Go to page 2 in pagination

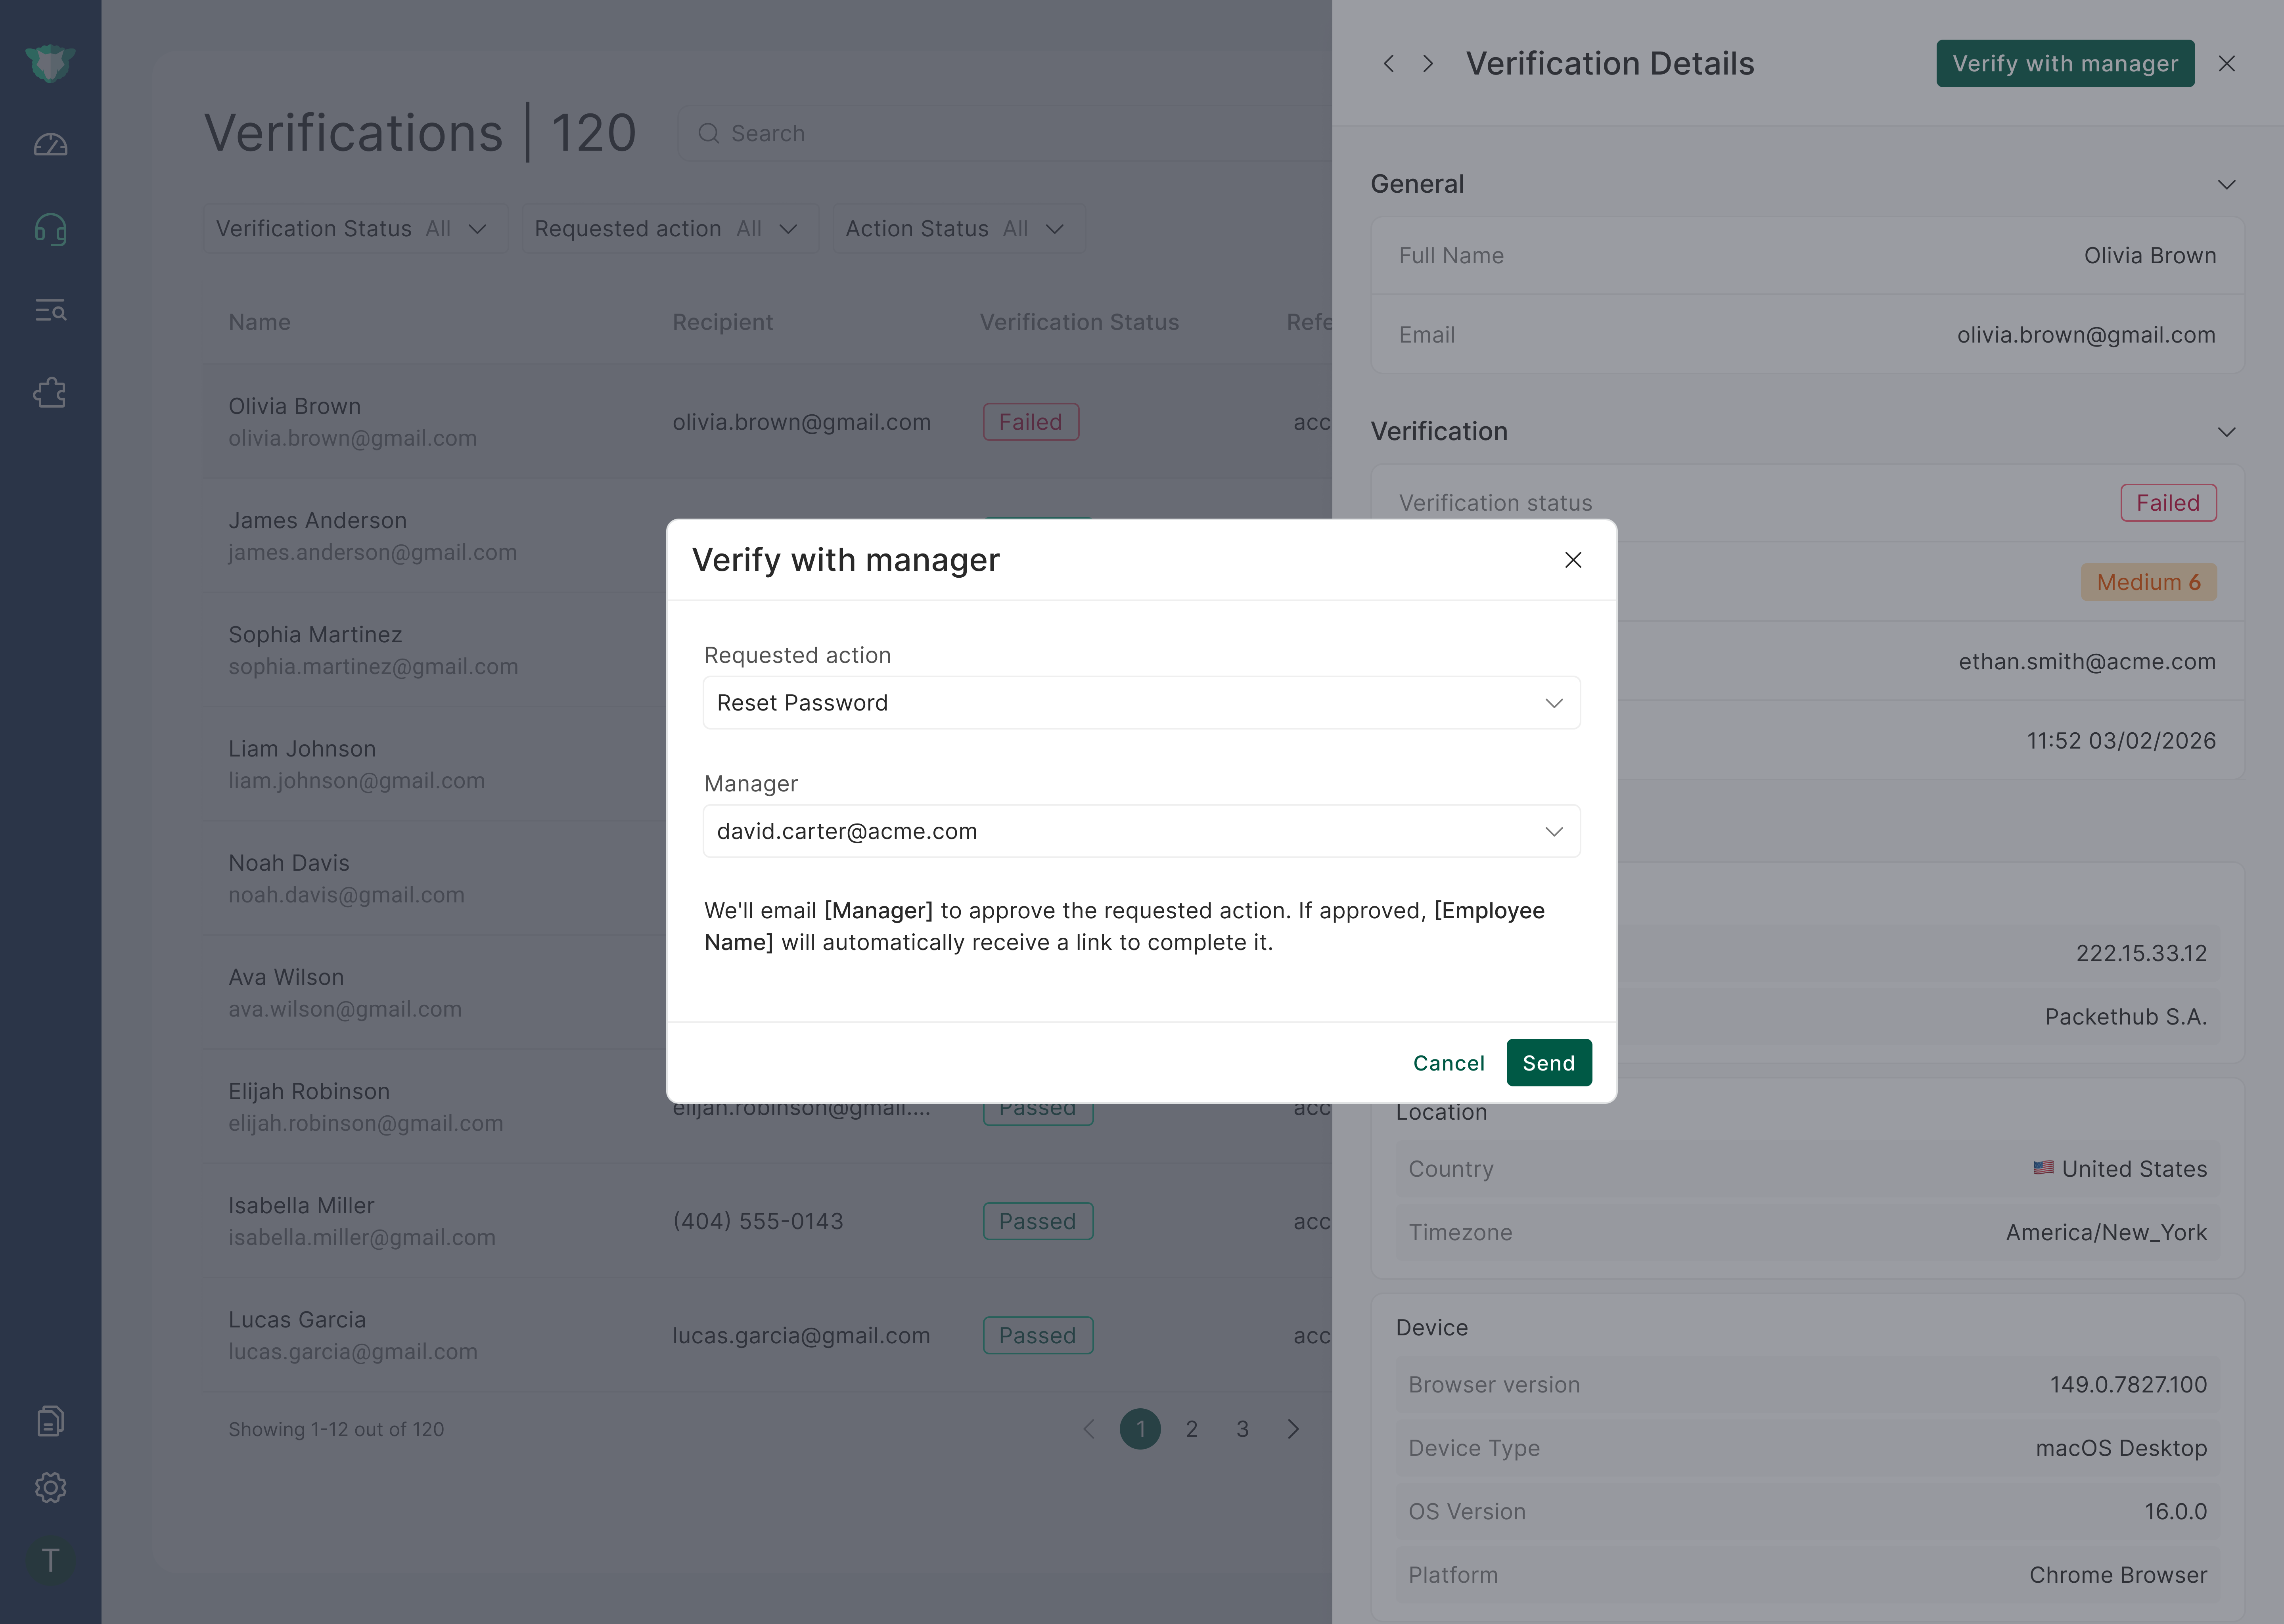click(1191, 1429)
